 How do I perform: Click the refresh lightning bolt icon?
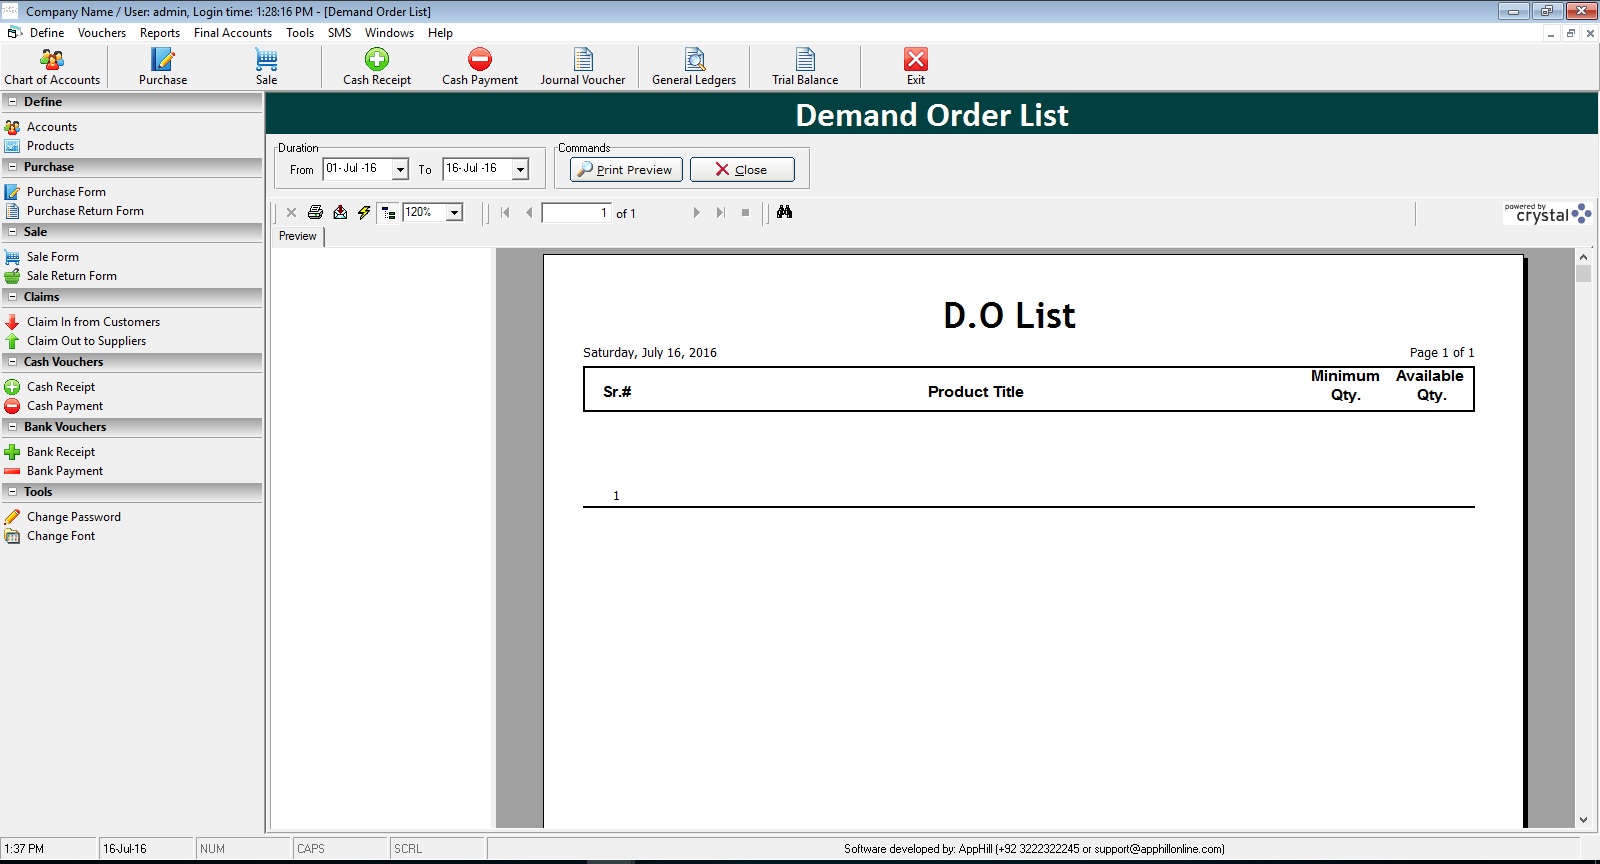[364, 212]
